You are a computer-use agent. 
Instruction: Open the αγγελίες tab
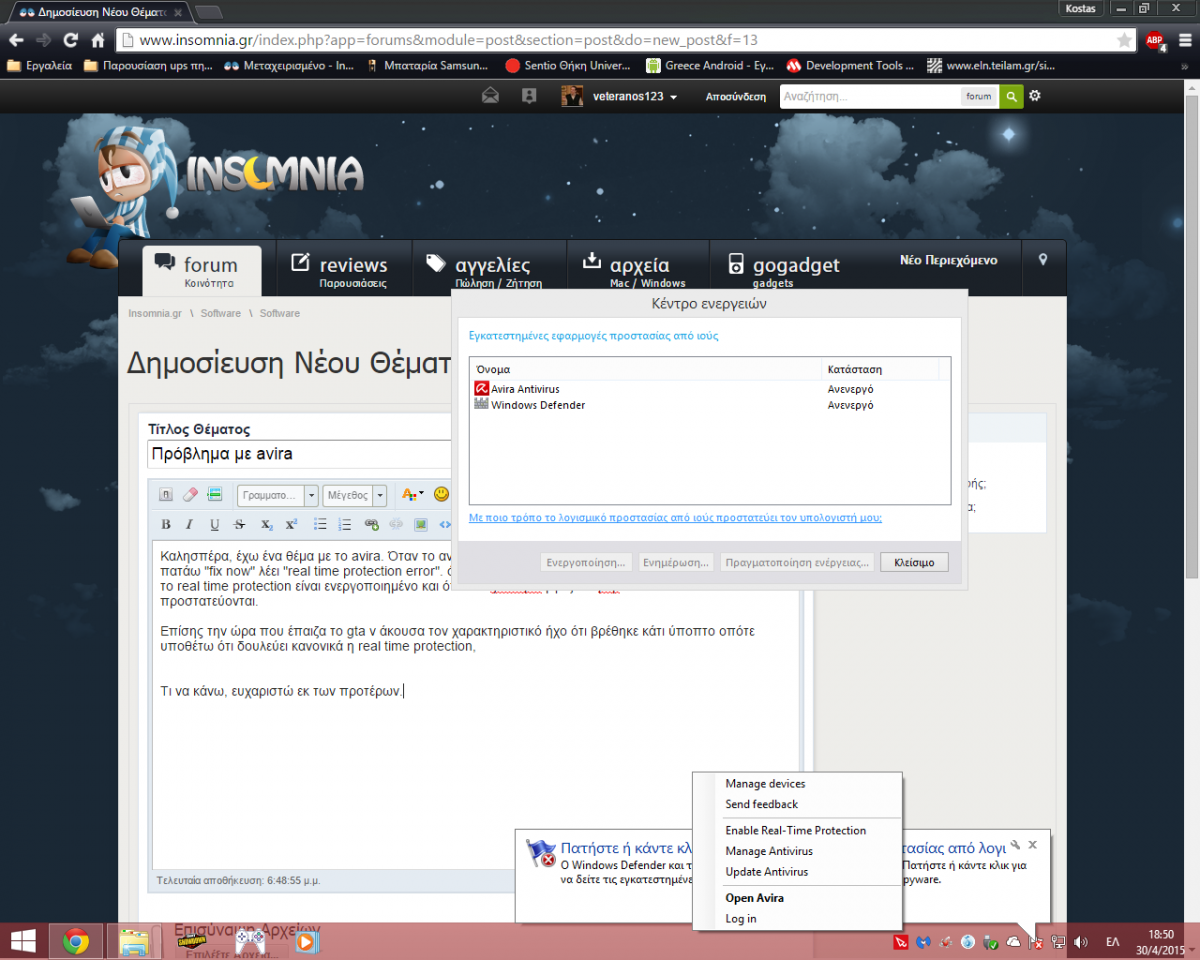(x=489, y=268)
